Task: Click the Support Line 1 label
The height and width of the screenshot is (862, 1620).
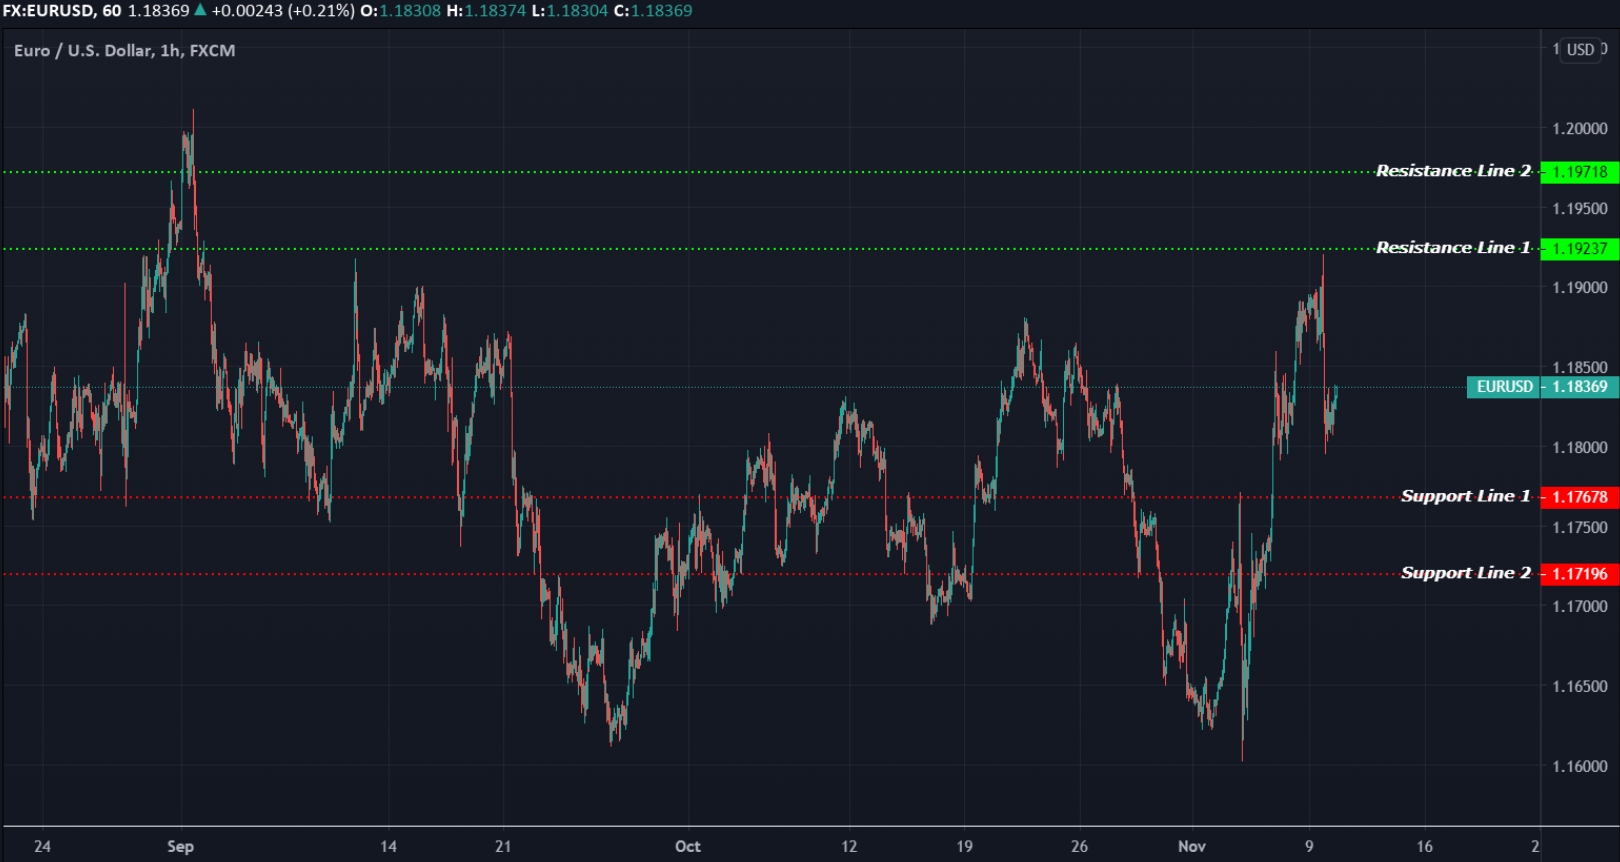Action: pyautogui.click(x=1466, y=496)
